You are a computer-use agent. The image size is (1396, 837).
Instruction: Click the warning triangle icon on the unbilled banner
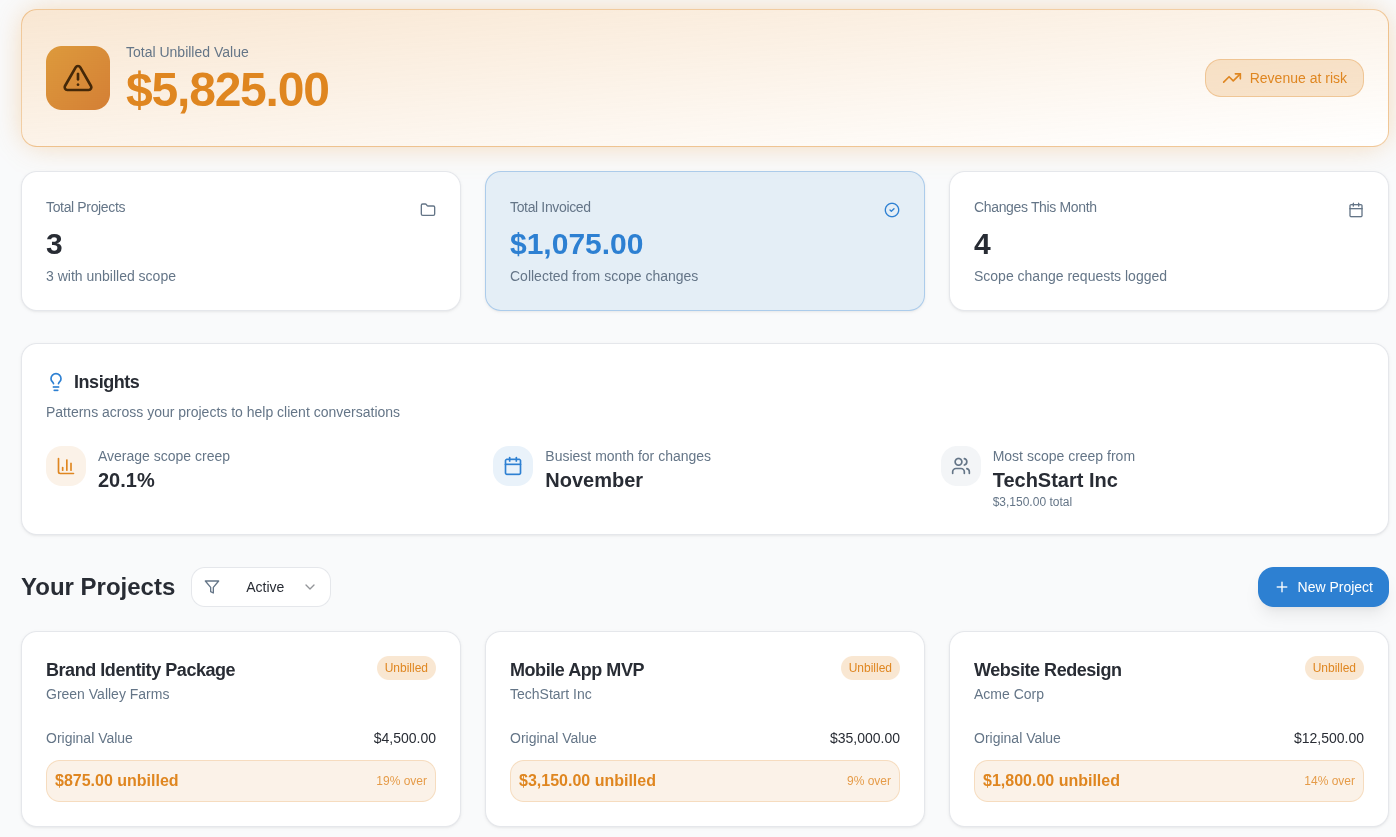pyautogui.click(x=77, y=77)
